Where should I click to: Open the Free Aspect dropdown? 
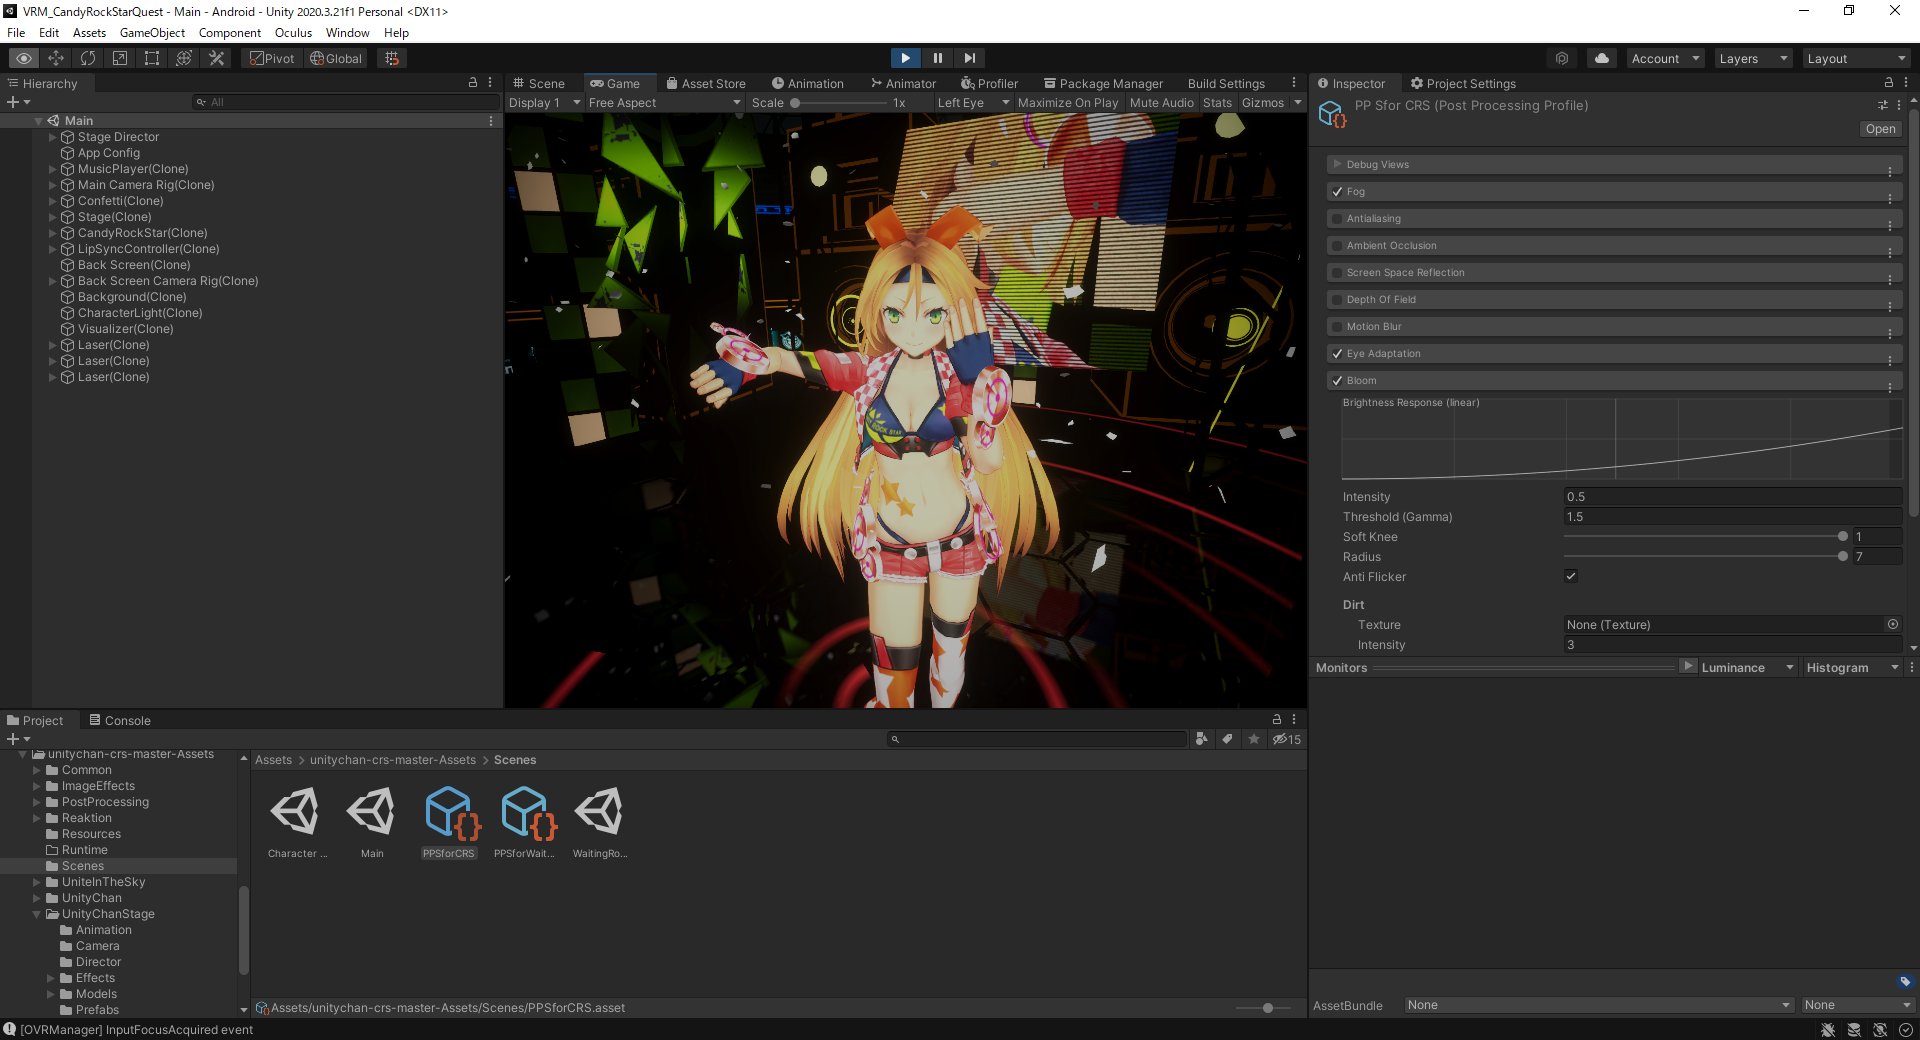pyautogui.click(x=663, y=102)
